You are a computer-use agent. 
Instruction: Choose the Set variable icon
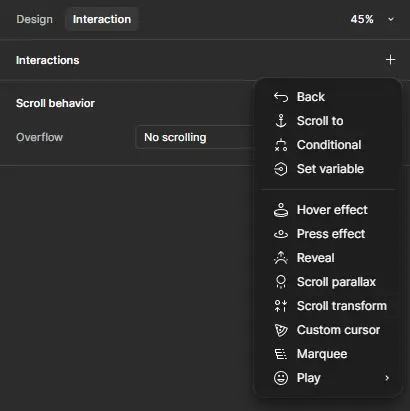pos(281,169)
